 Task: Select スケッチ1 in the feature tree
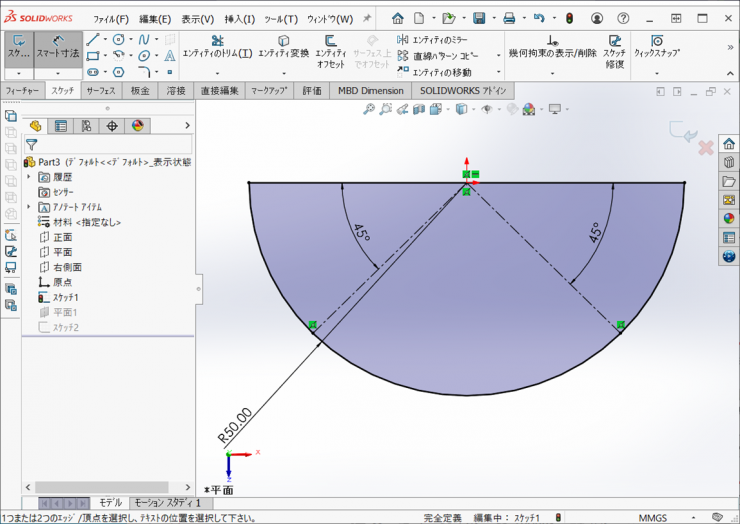point(65,297)
